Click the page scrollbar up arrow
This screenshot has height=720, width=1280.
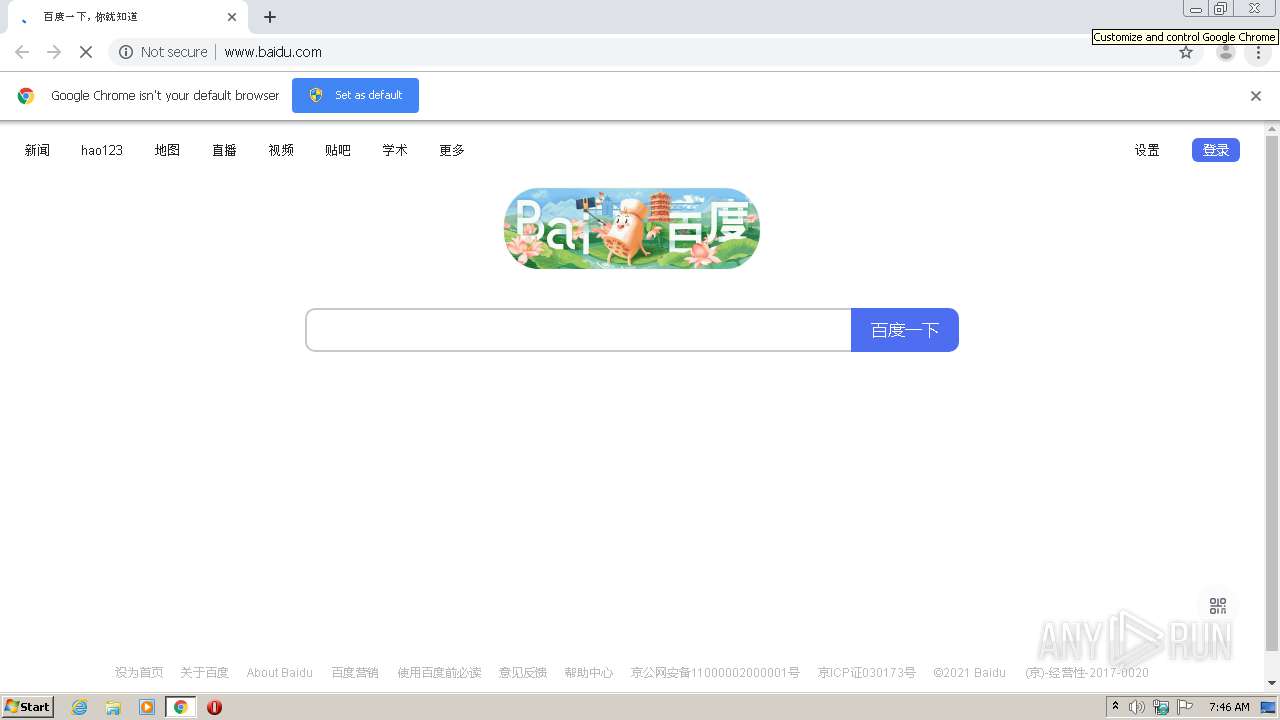click(1272, 129)
